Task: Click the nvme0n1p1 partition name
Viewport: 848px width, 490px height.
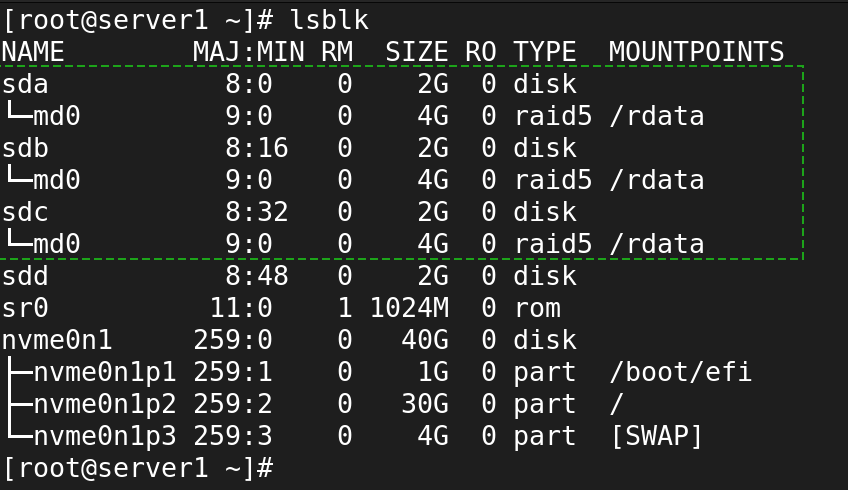Action: click(105, 372)
